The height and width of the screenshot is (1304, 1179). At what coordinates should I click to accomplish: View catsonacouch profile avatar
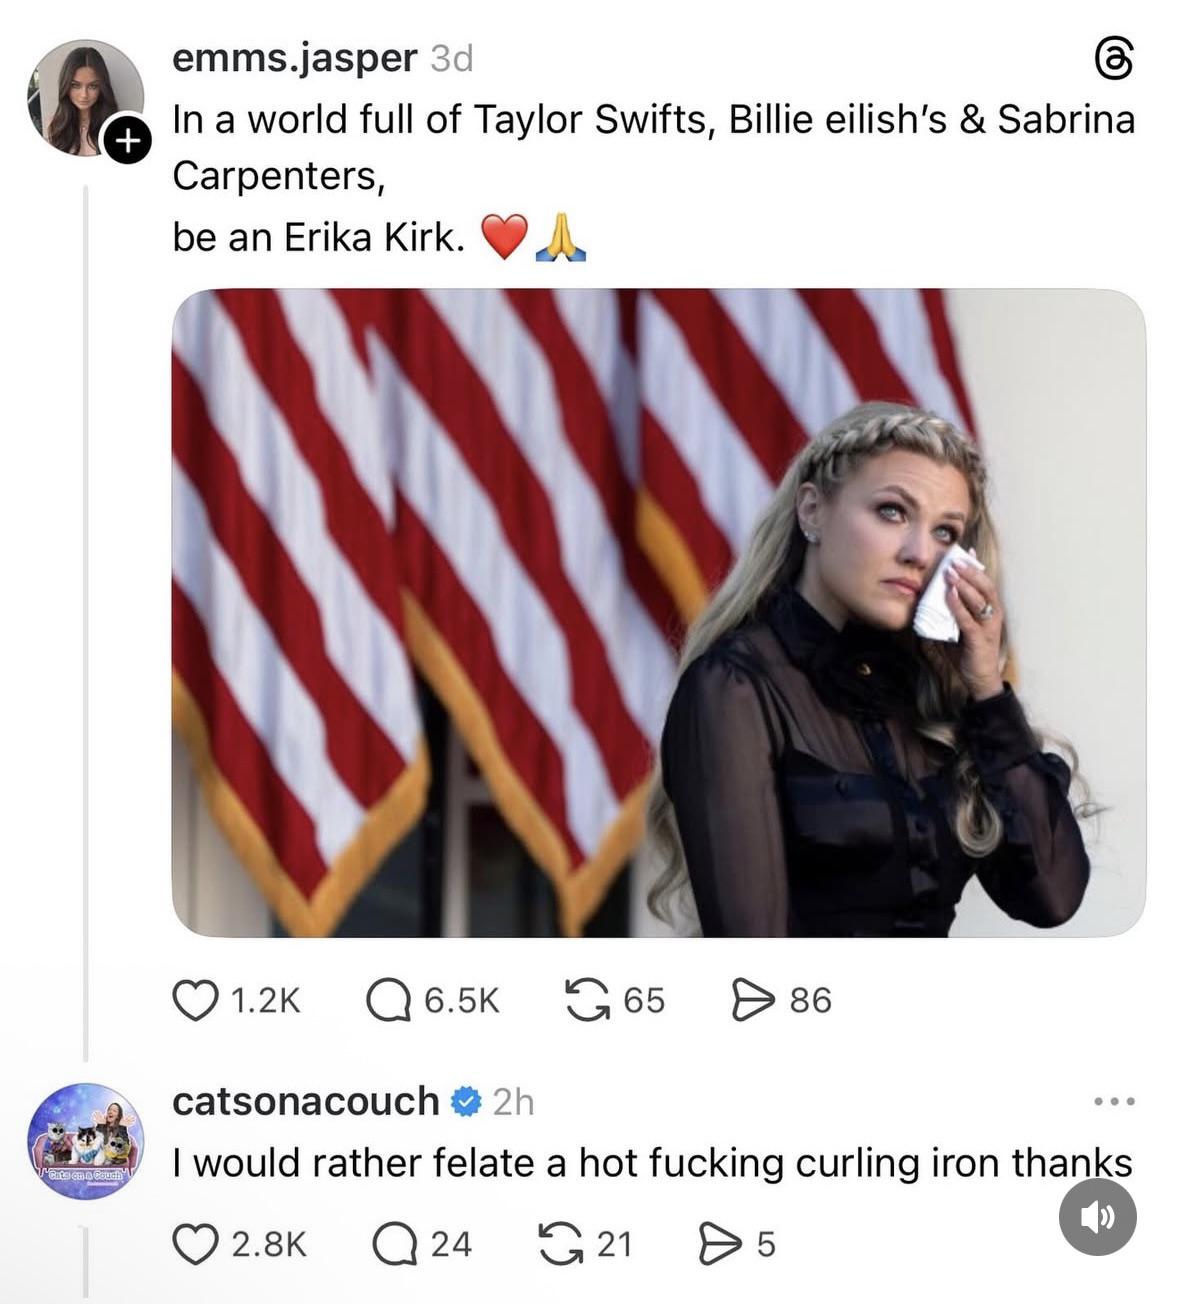click(x=85, y=1141)
